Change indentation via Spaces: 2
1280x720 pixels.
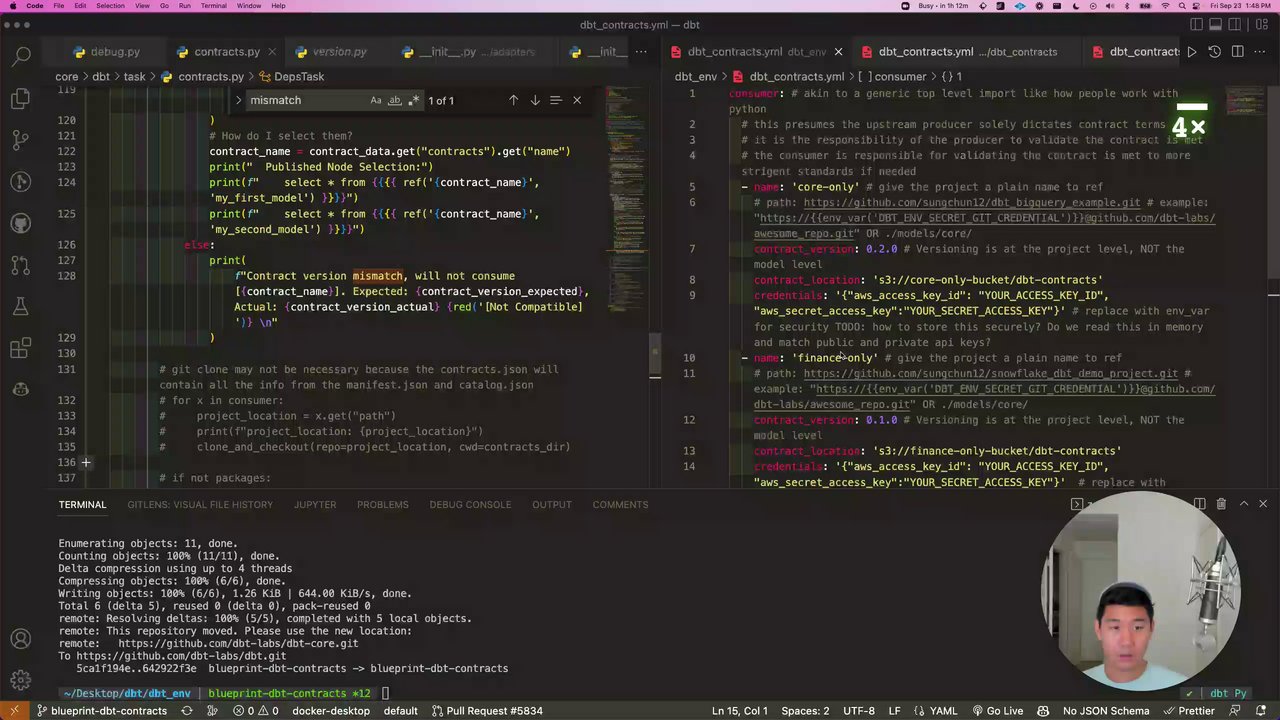point(805,711)
